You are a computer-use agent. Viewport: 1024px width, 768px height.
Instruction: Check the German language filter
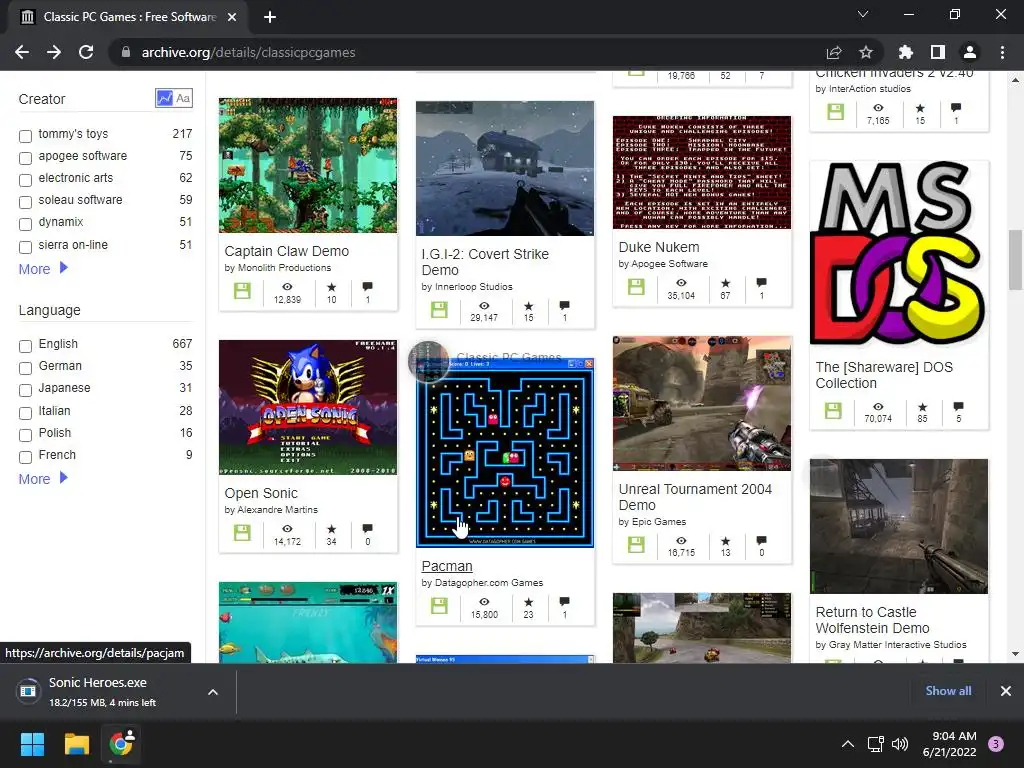tap(25, 368)
